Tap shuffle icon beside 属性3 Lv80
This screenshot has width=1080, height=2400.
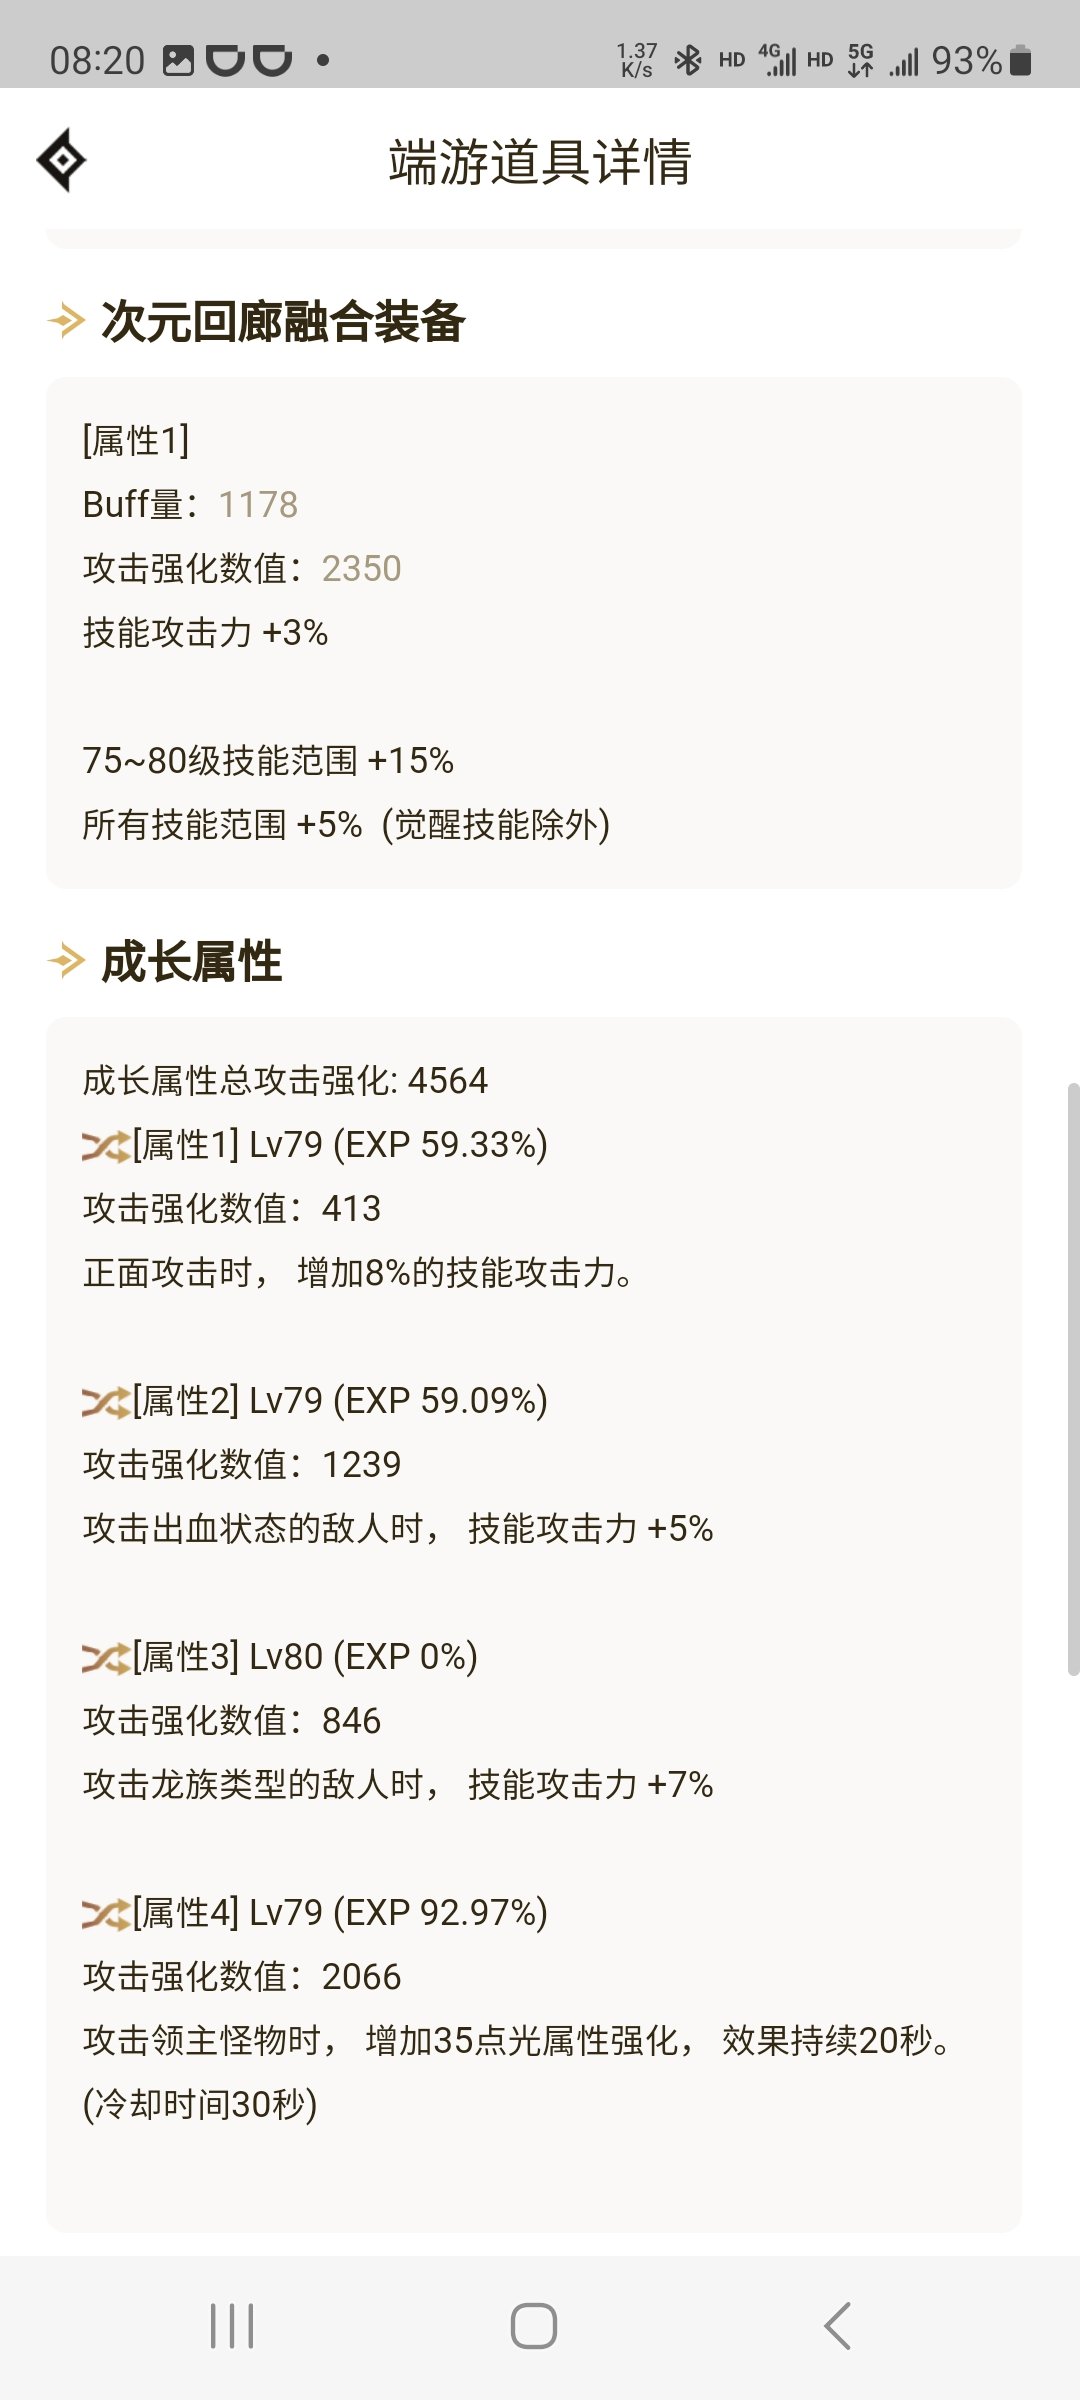(x=106, y=1658)
